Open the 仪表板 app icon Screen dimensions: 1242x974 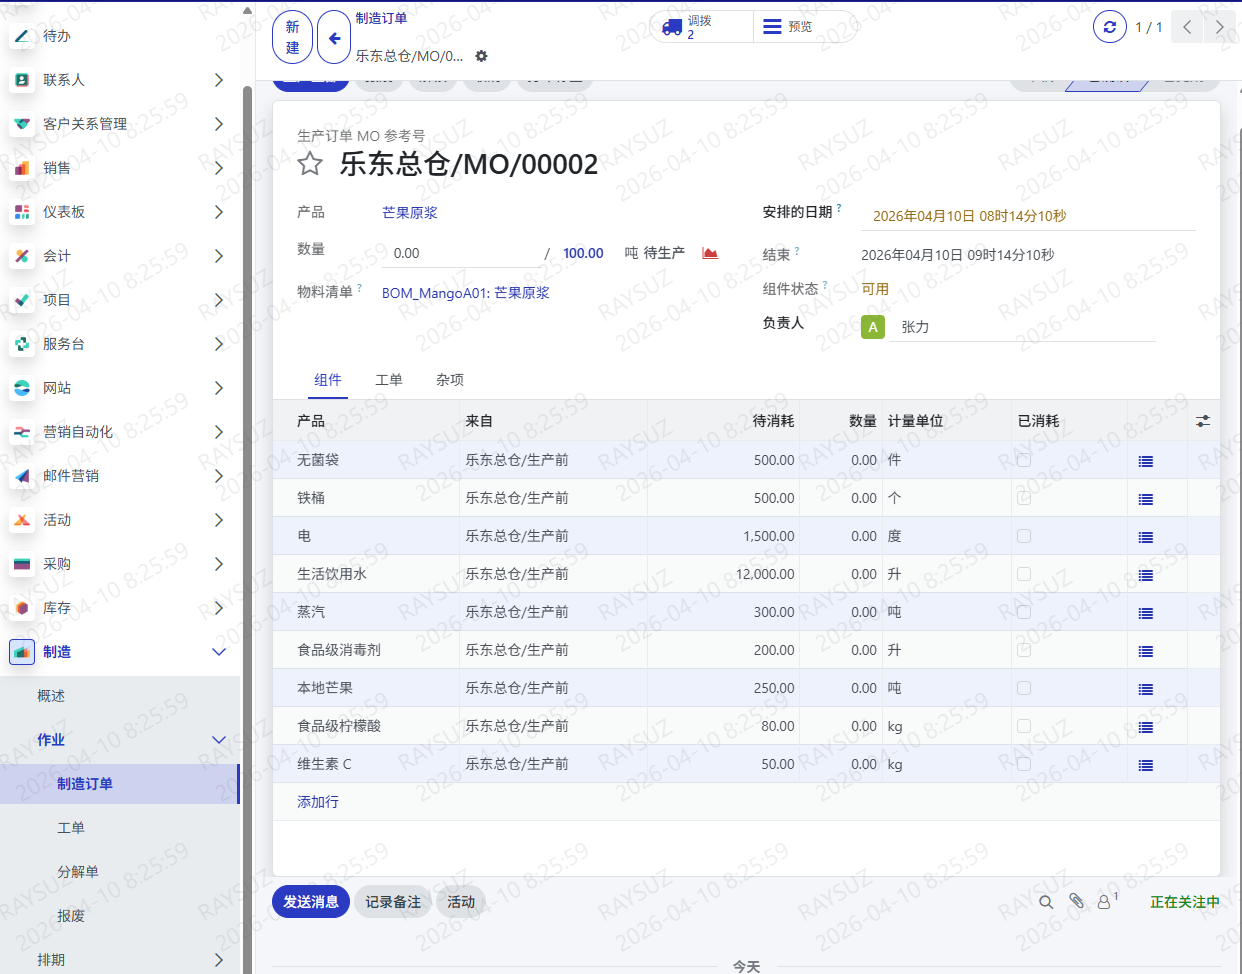click(x=22, y=212)
